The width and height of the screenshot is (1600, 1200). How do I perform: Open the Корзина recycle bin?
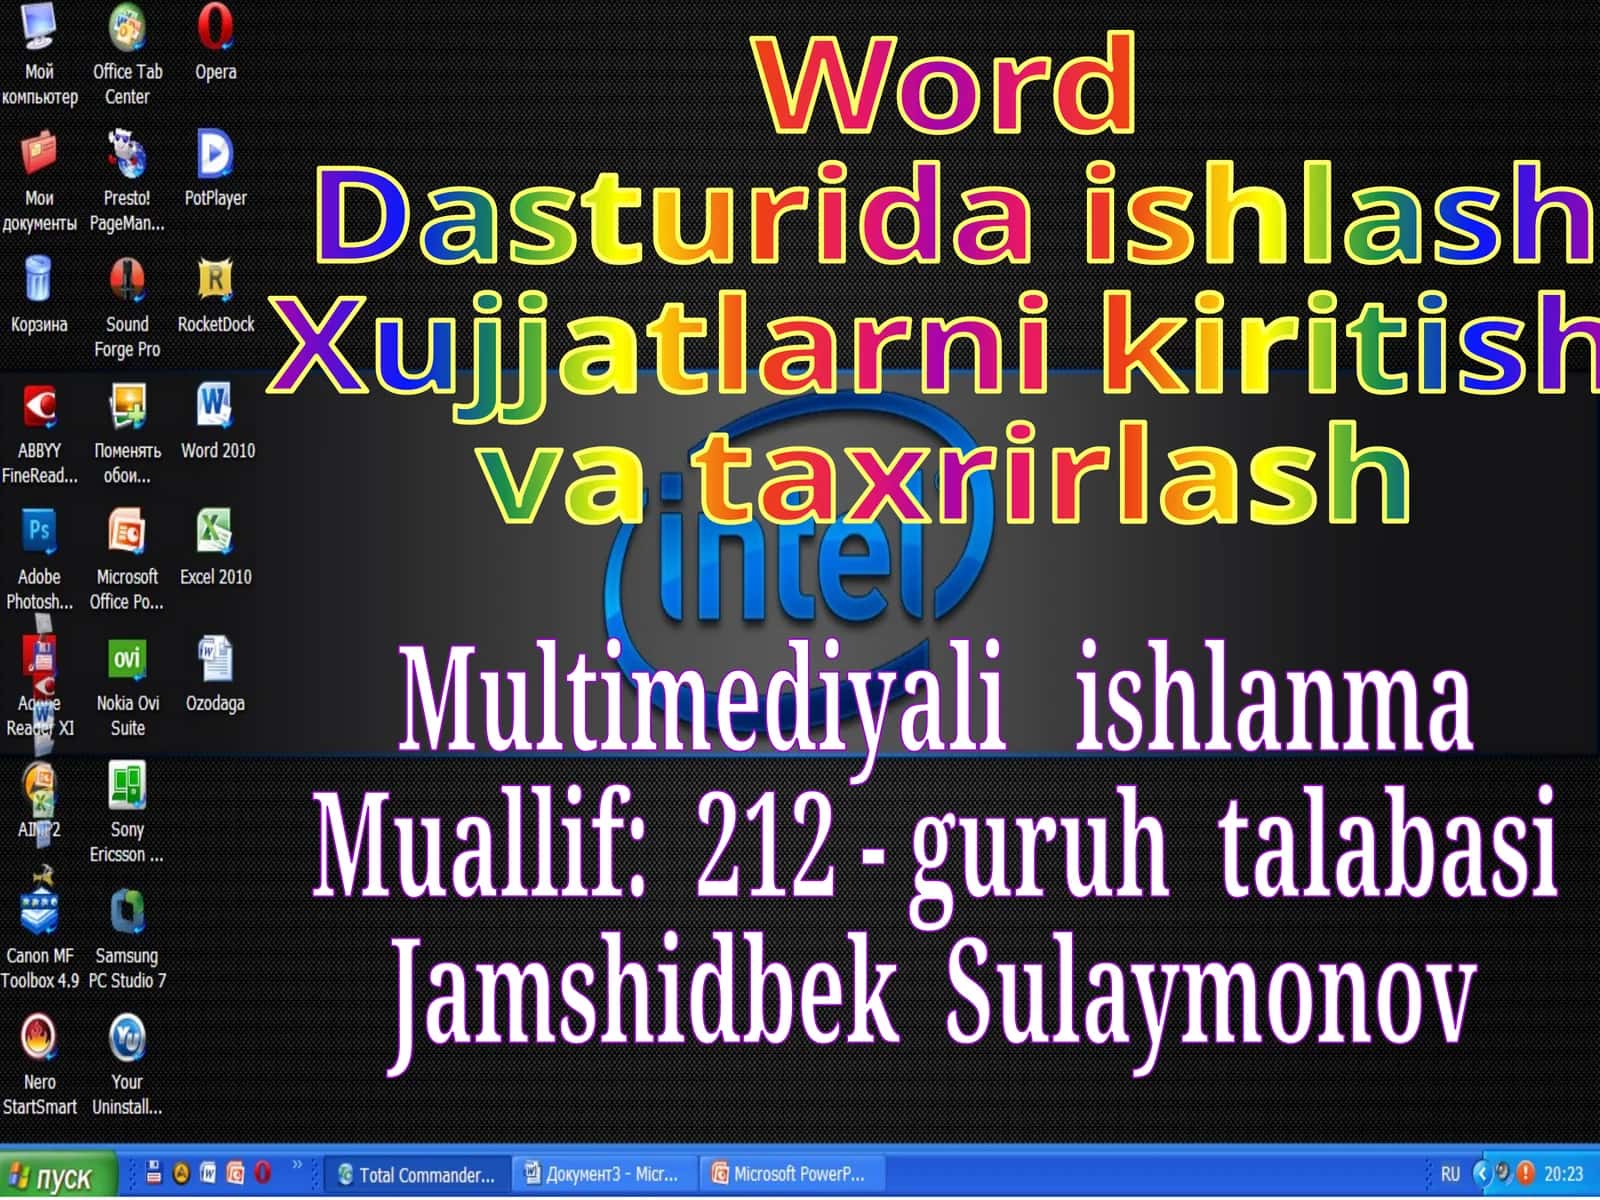coord(39,294)
